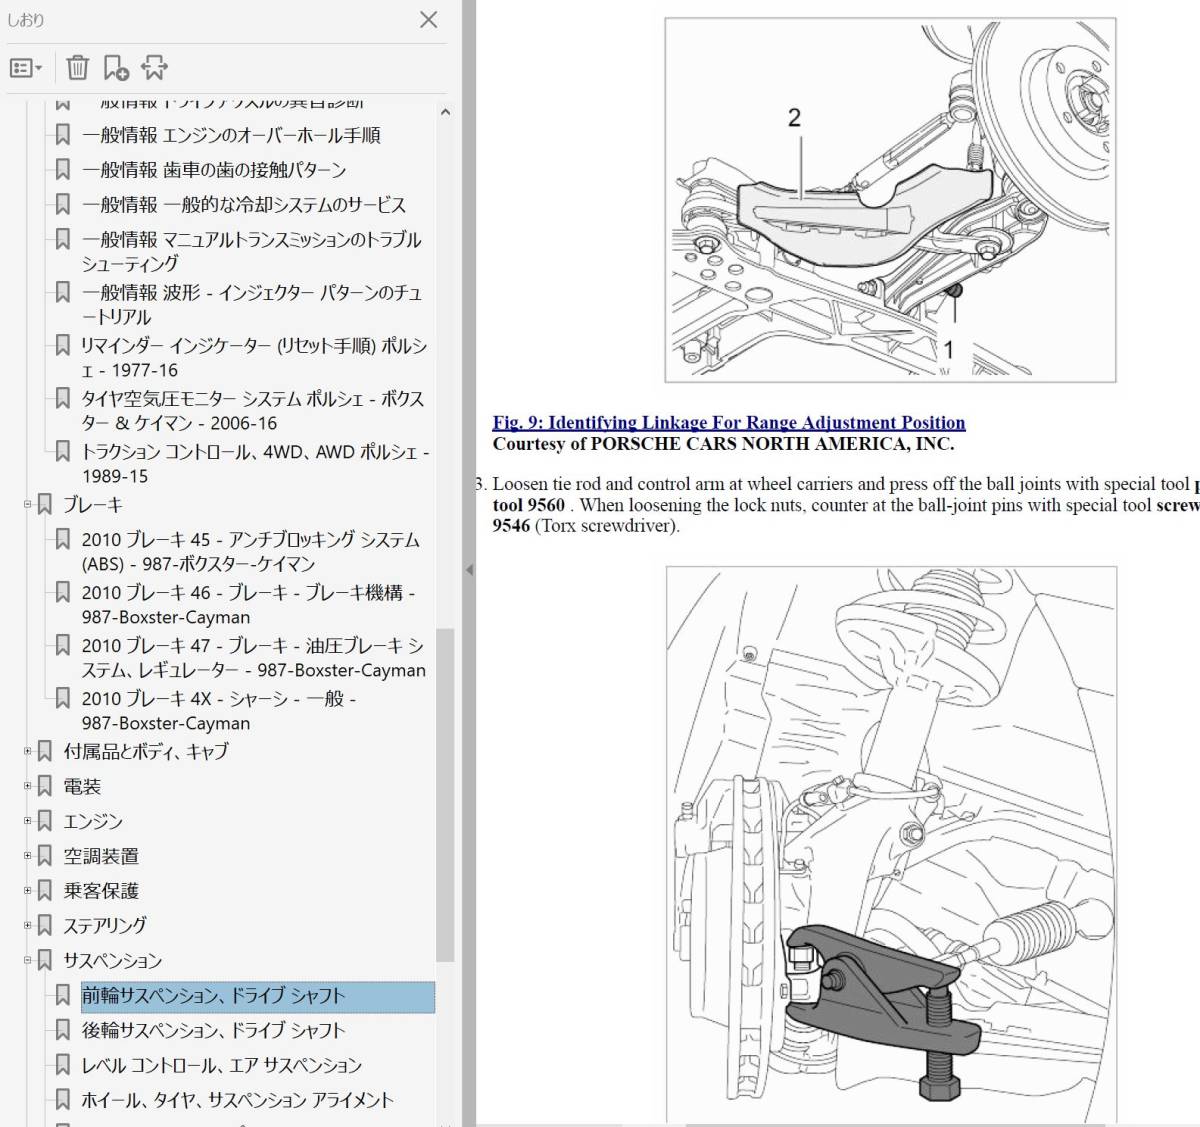
Task: Collapse the ブレーキ bookmark group
Action: (x=28, y=505)
